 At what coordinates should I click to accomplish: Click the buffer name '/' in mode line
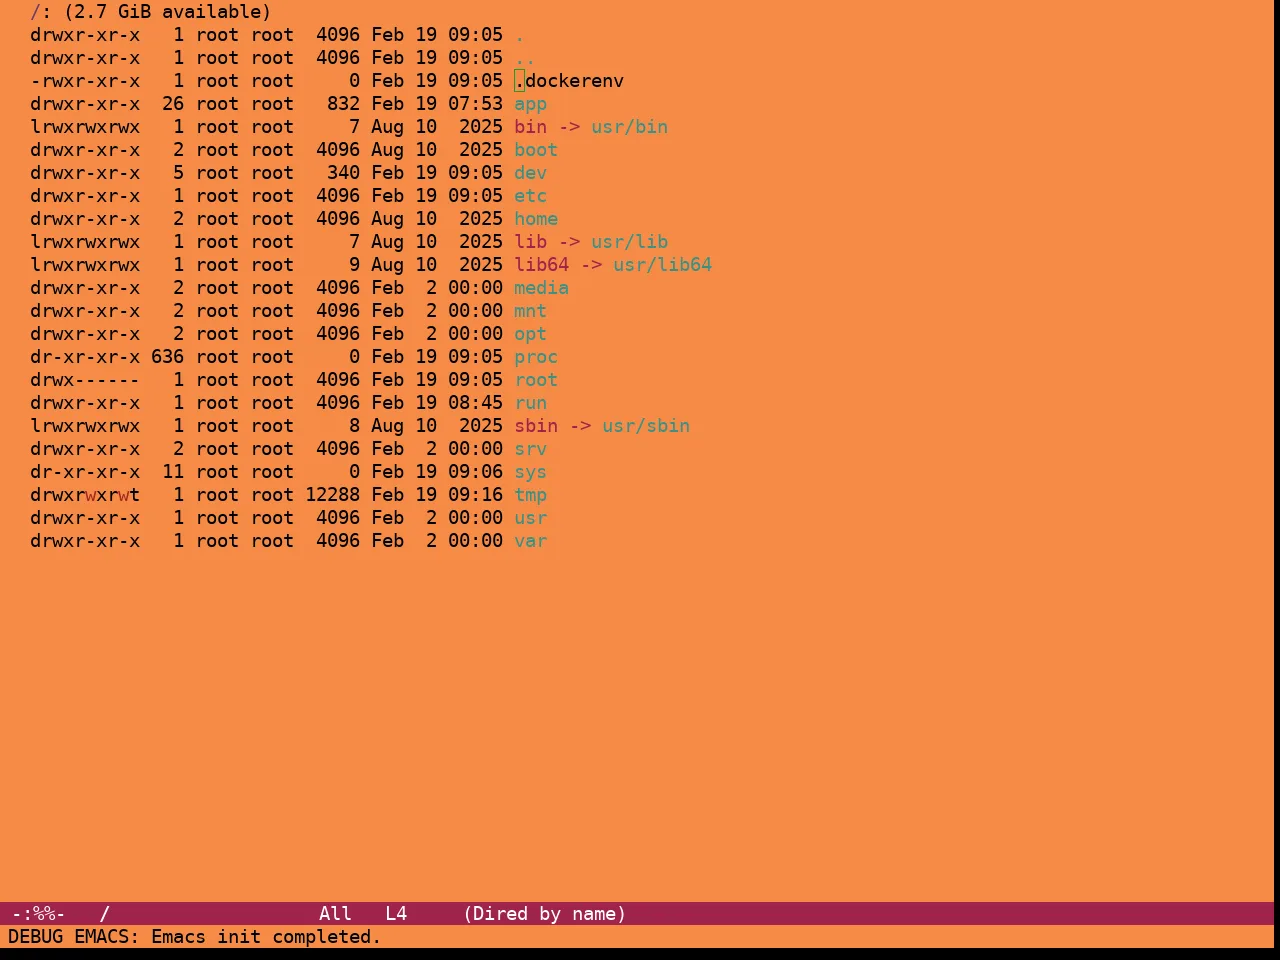coord(104,914)
